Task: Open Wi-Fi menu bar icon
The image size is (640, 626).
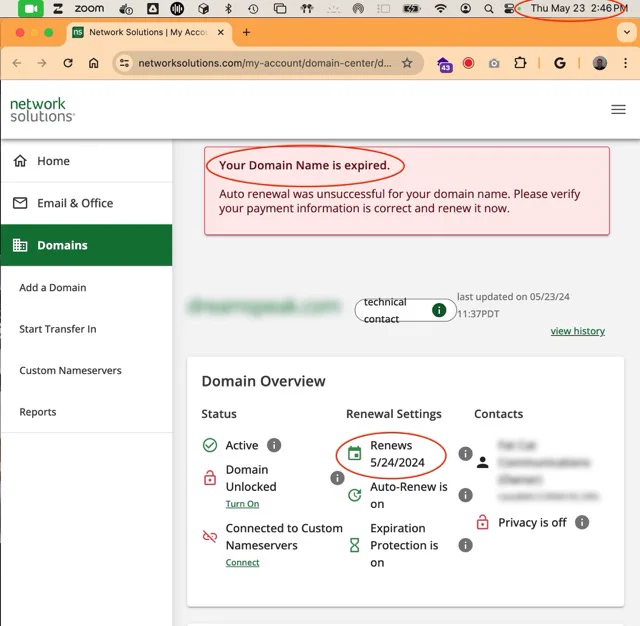Action: point(440,8)
